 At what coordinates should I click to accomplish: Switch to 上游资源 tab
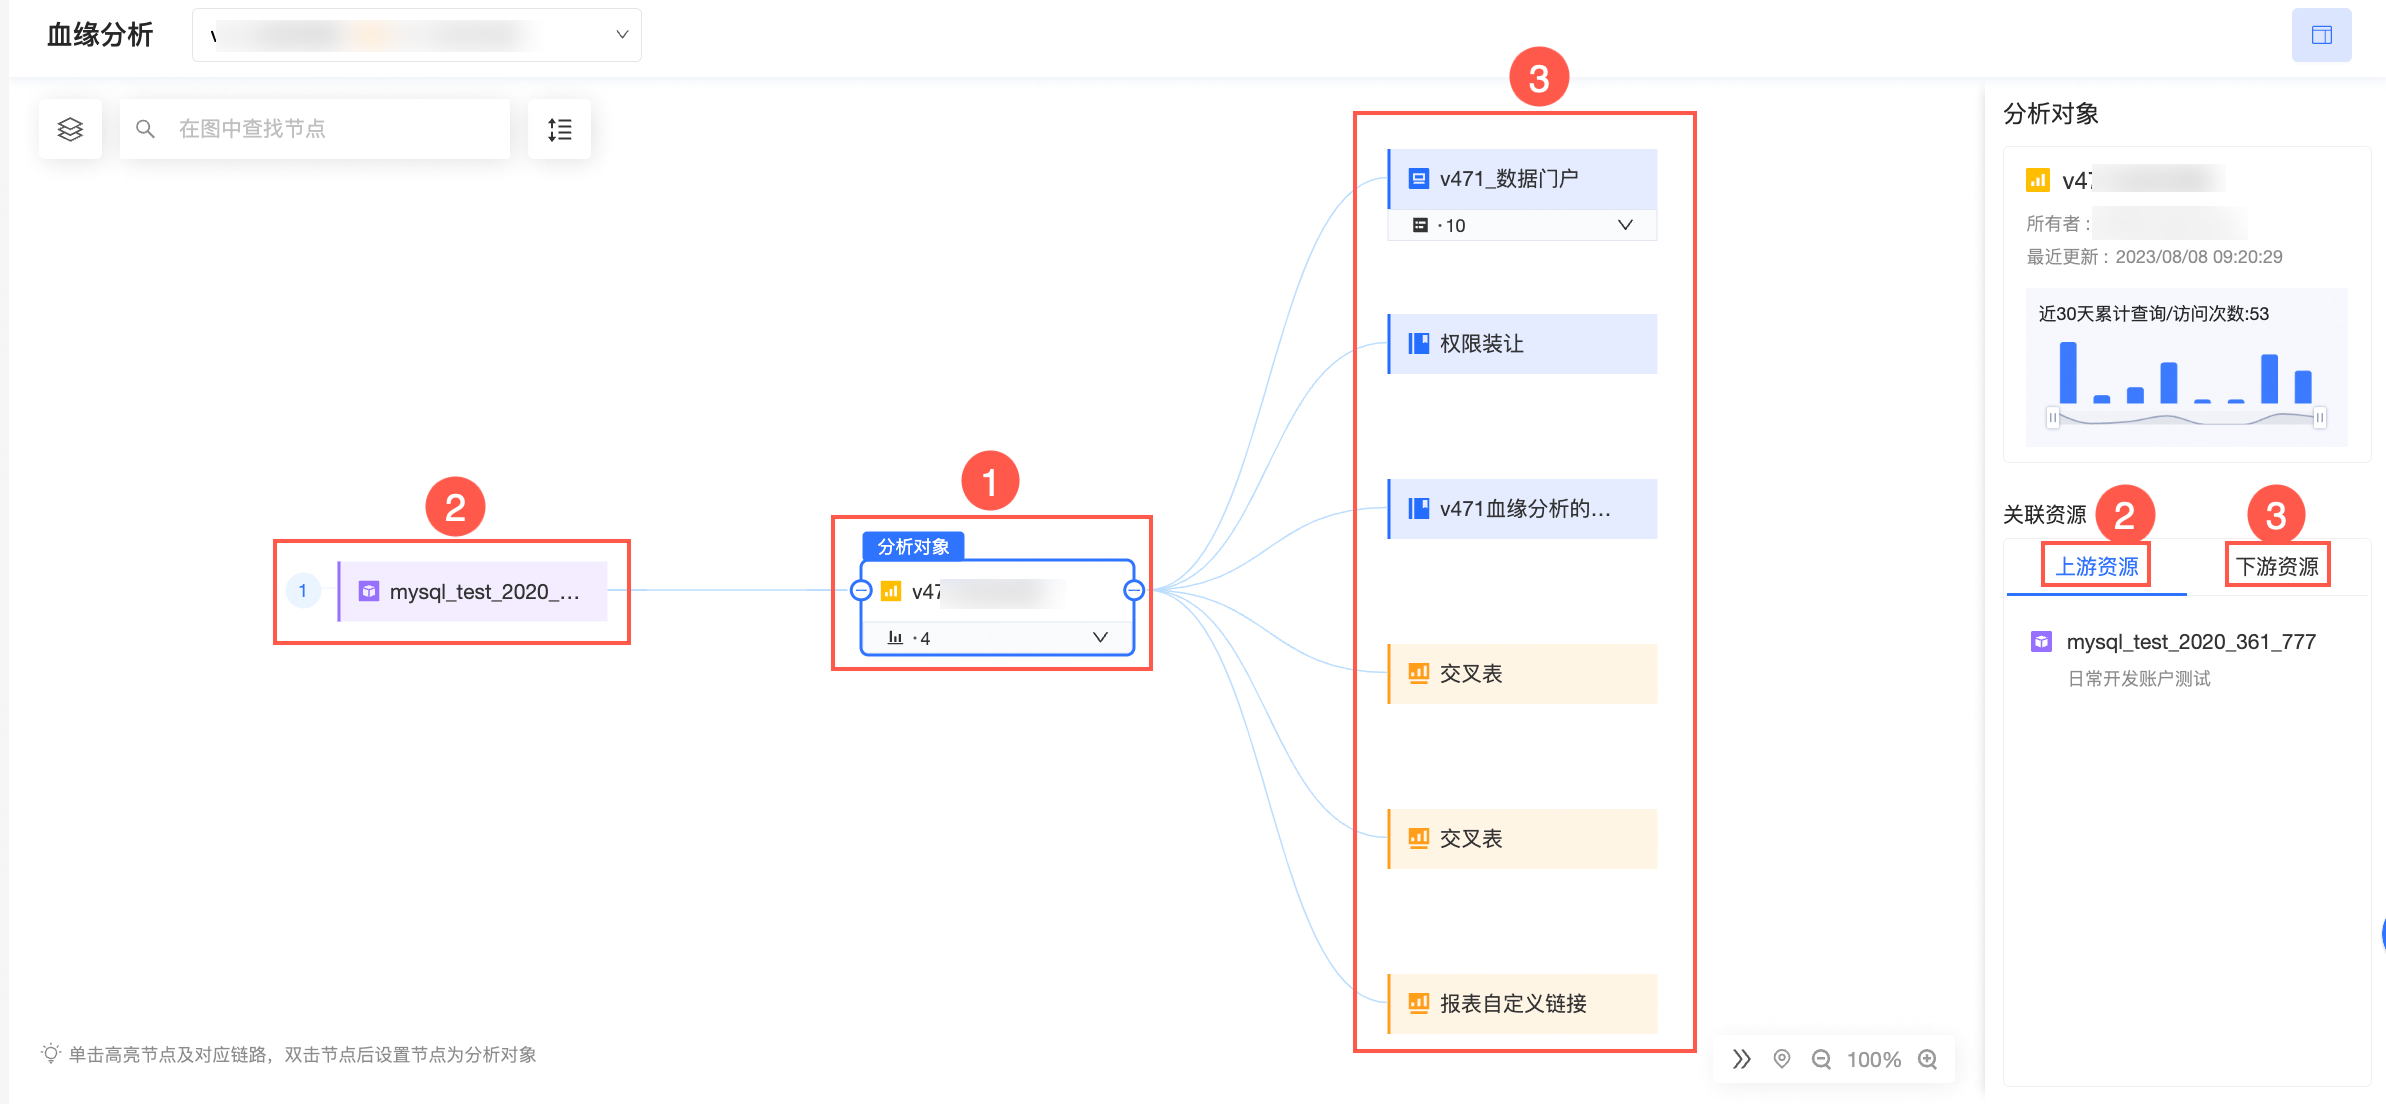point(2096,566)
